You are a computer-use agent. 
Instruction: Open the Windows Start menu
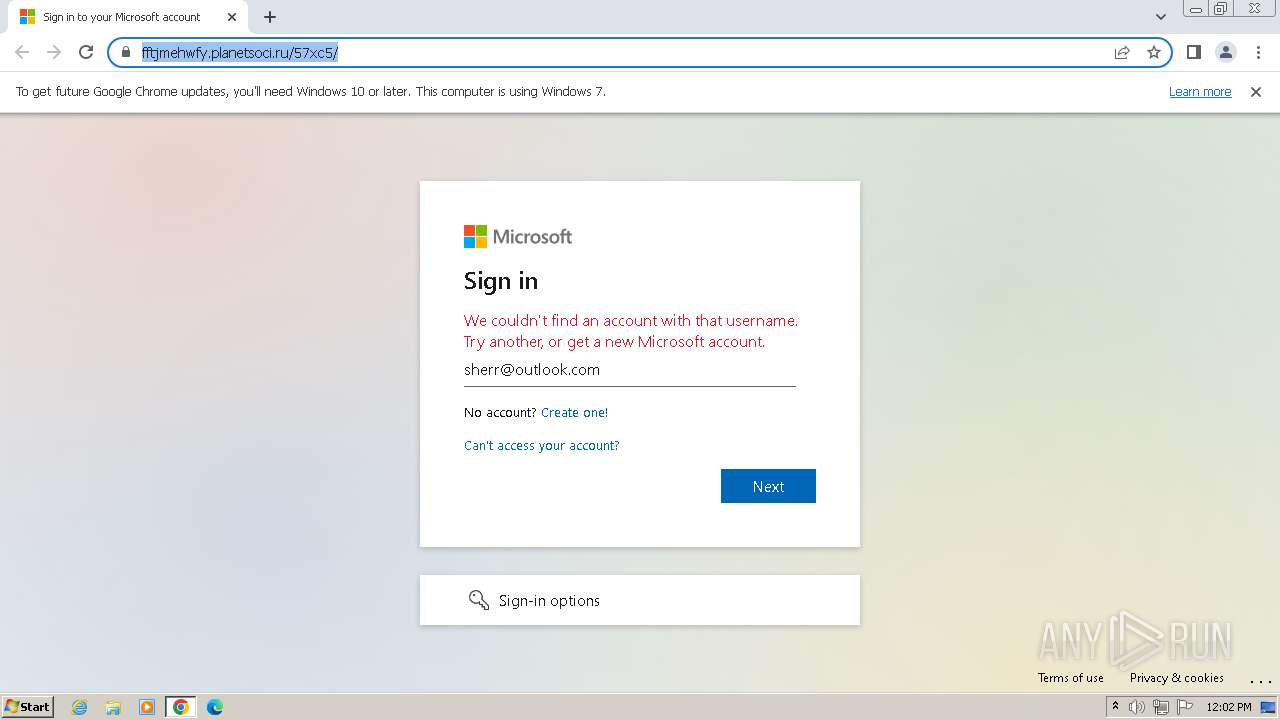coord(28,706)
